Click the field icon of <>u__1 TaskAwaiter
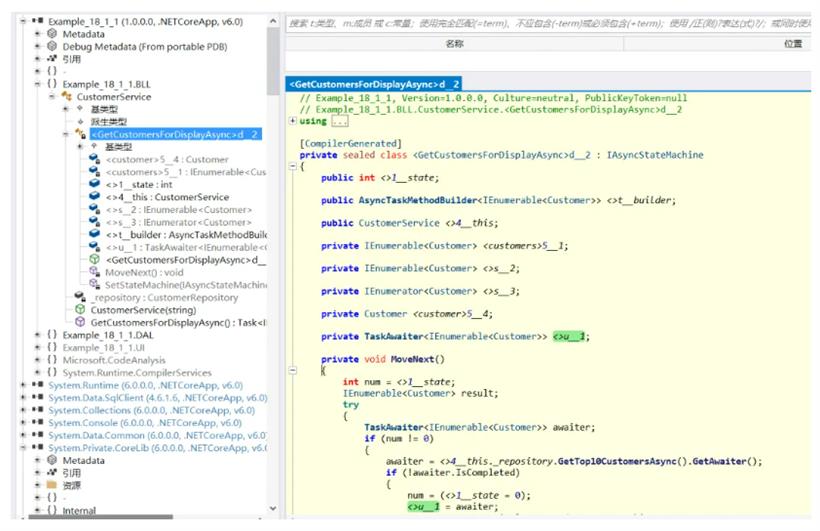 point(95,247)
